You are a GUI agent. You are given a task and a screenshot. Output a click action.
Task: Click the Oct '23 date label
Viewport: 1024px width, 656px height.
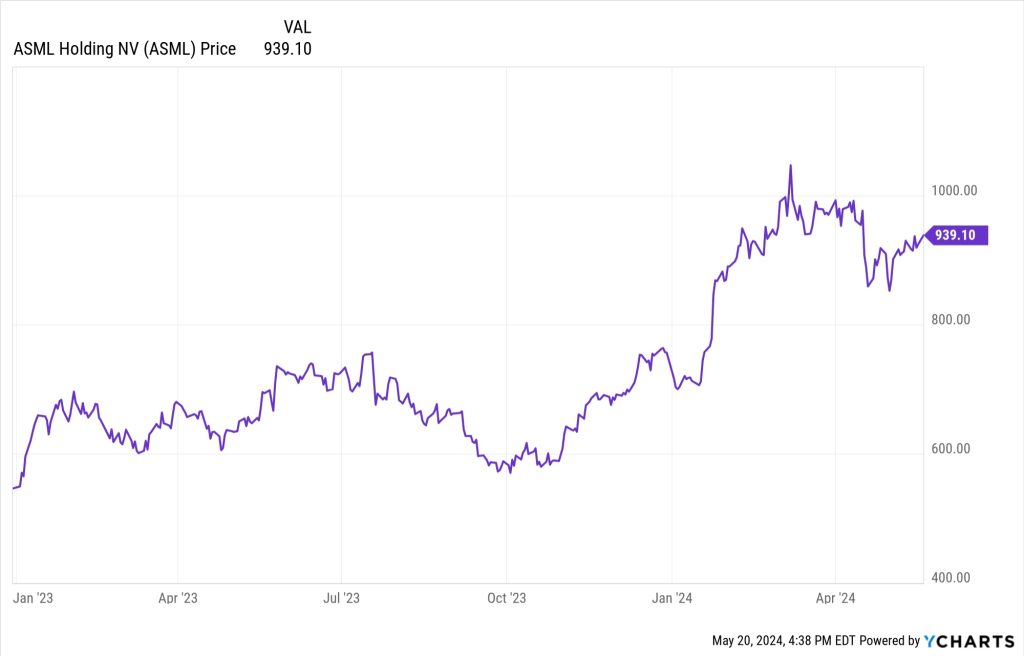click(506, 598)
